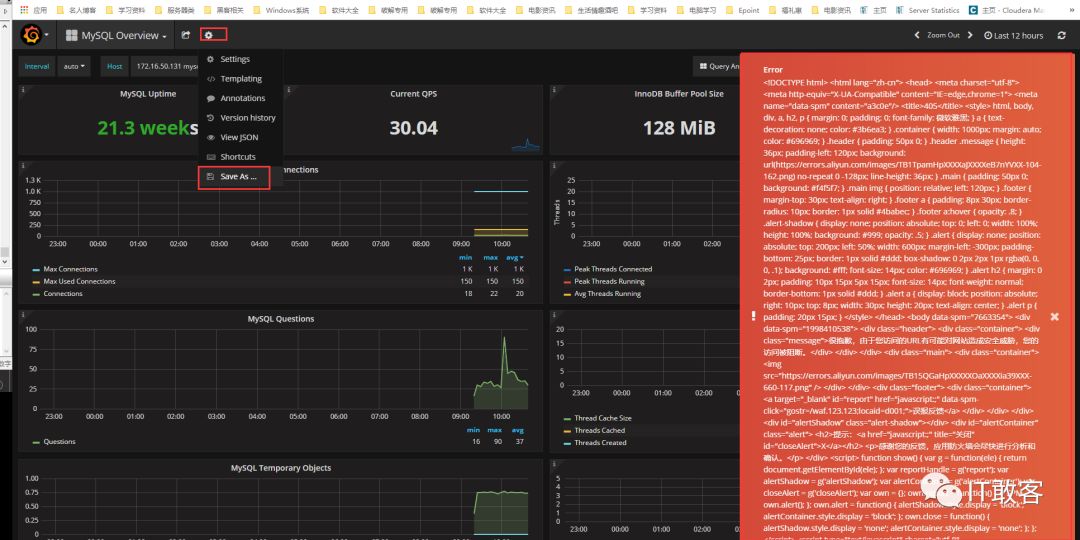This screenshot has height=540, width=1080.
Task: Open the Last 12 hours time picker
Action: [x=1014, y=35]
